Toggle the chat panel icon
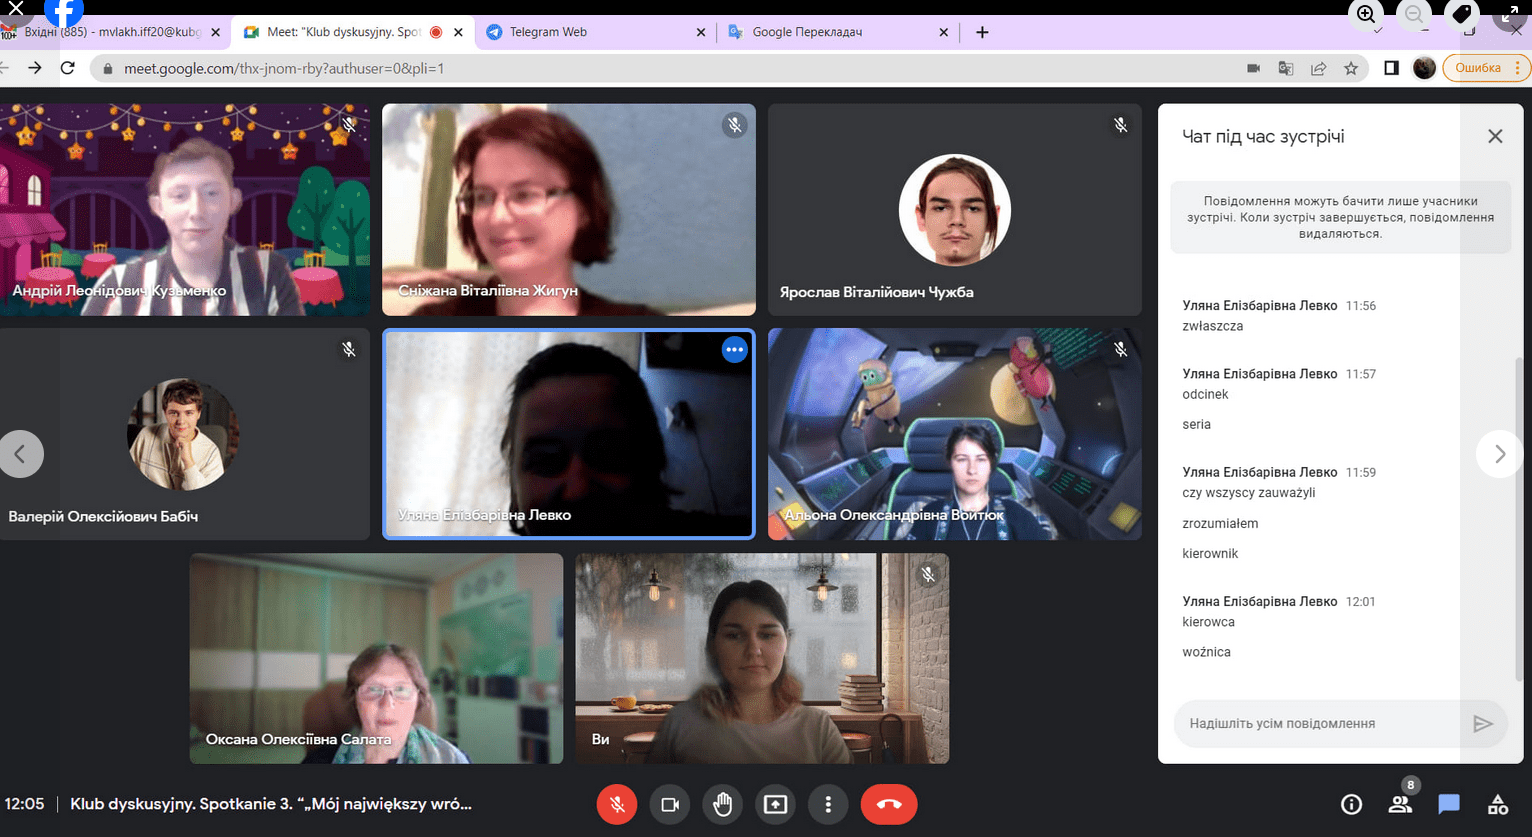Image resolution: width=1532 pixels, height=837 pixels. [x=1448, y=804]
